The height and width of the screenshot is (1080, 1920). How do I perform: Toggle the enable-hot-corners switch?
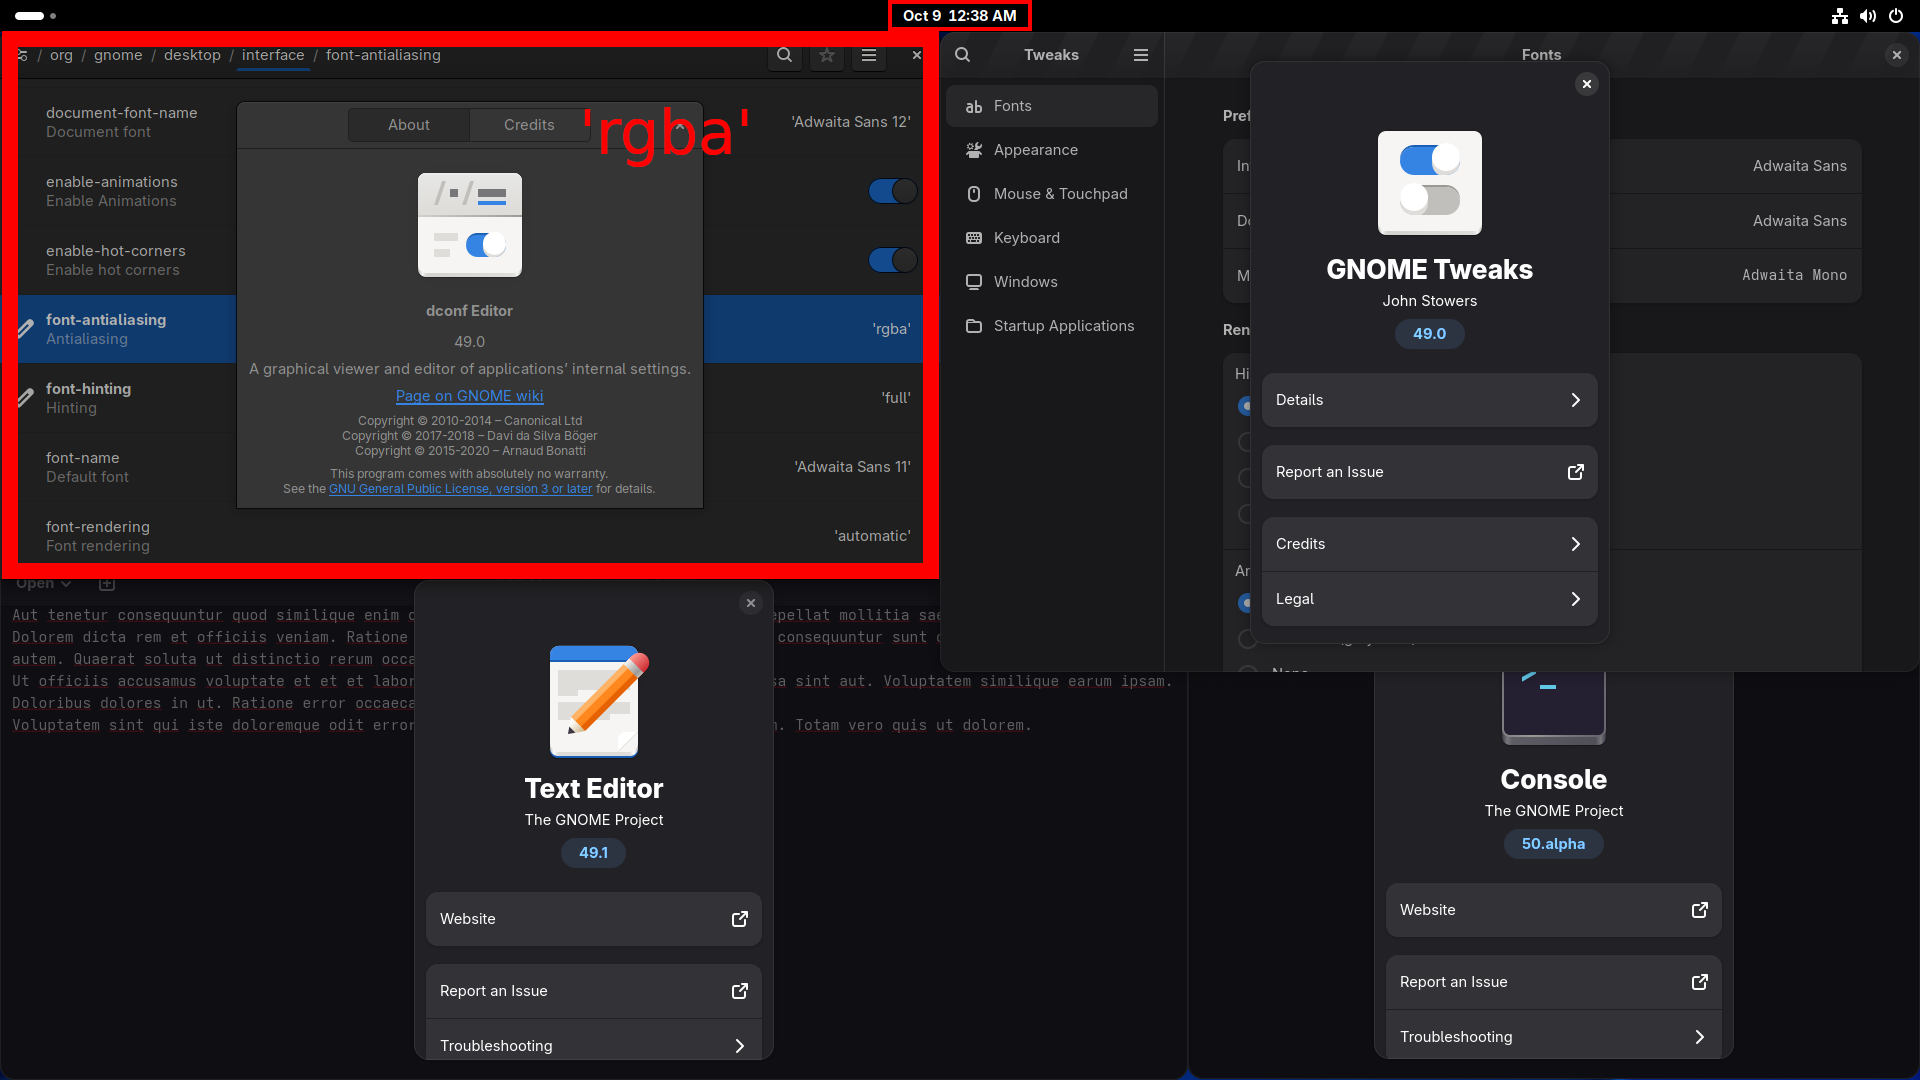(x=892, y=260)
